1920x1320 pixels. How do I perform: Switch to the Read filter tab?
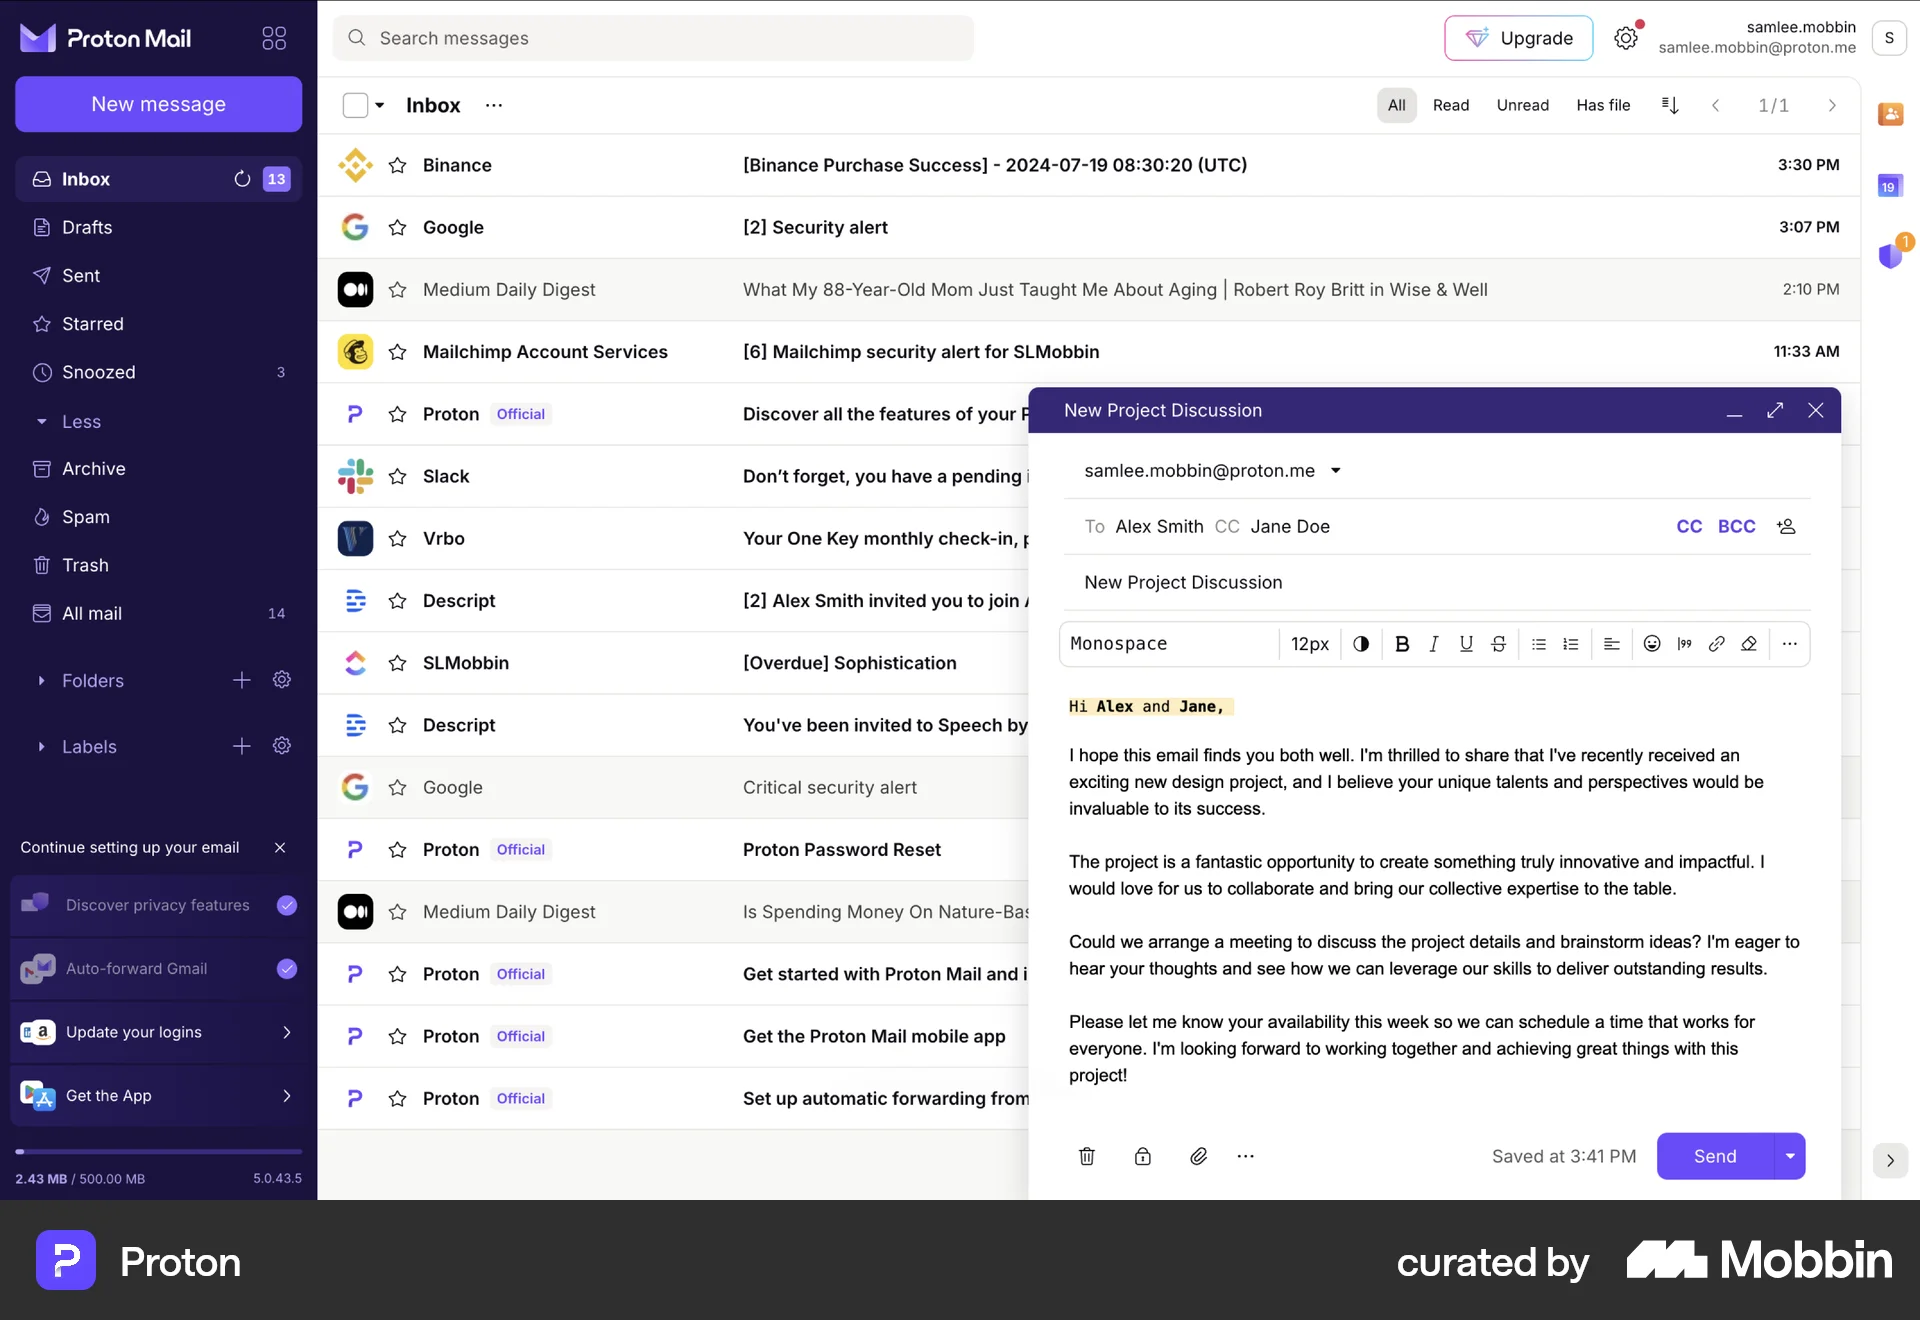pos(1451,105)
